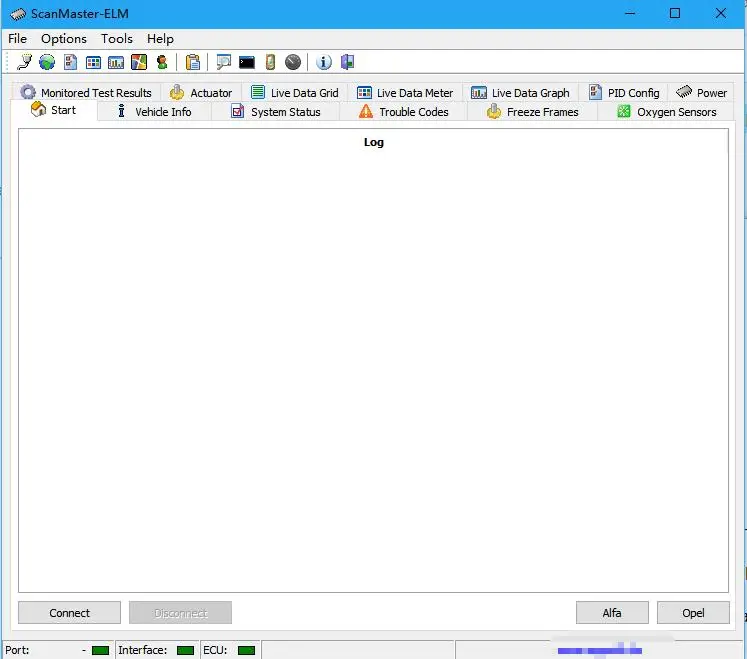Click the Log heading text
Screen dimensions: 747x659
tap(374, 142)
